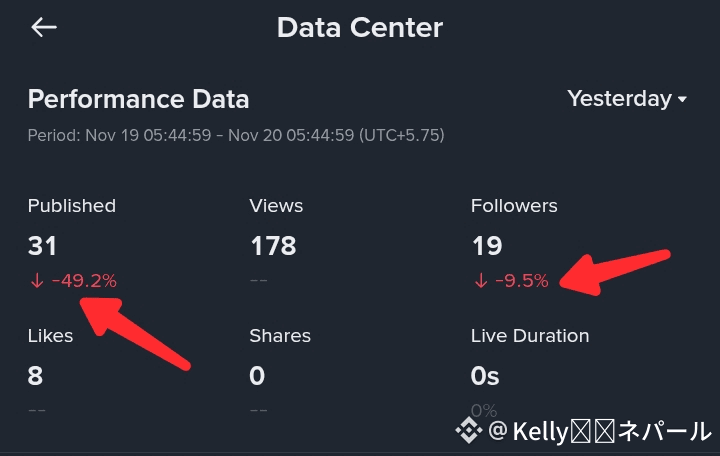Click the Binance logo watermark icon

(x=468, y=431)
